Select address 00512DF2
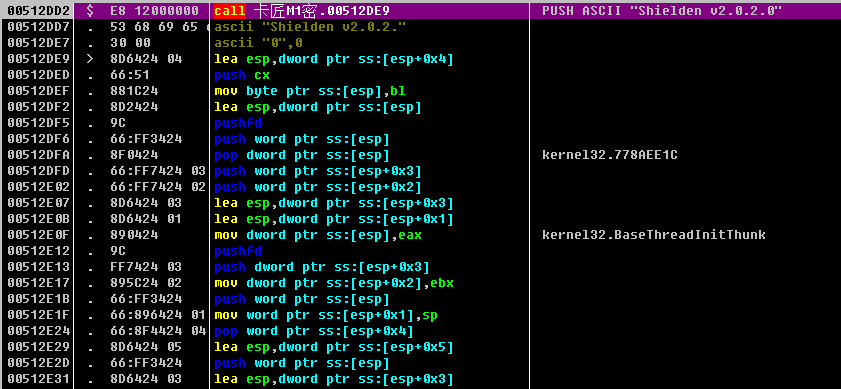This screenshot has height=389, width=841. tap(39, 106)
